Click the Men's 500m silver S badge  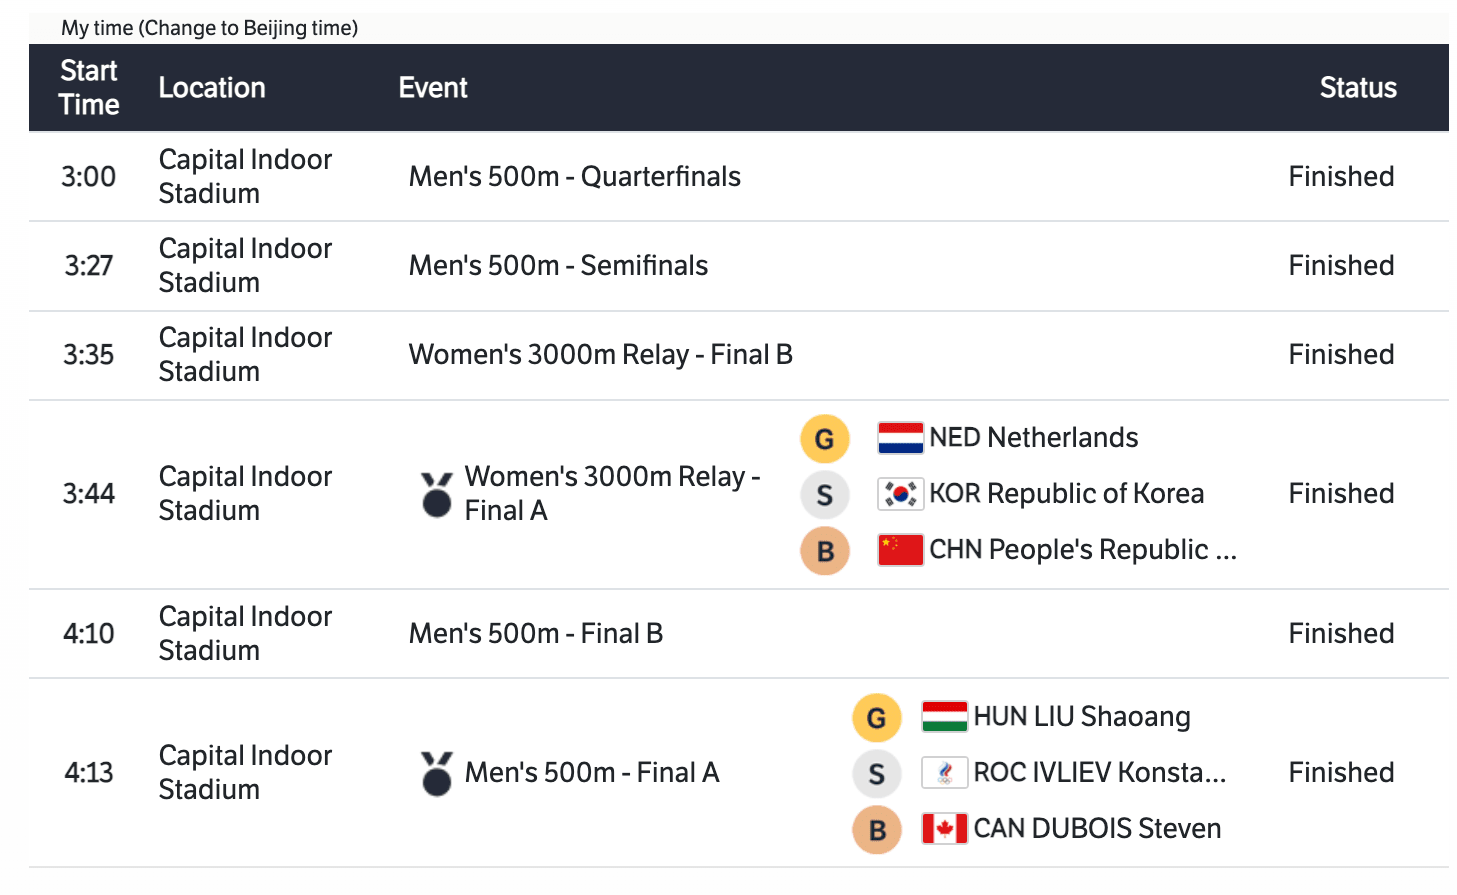point(877,774)
